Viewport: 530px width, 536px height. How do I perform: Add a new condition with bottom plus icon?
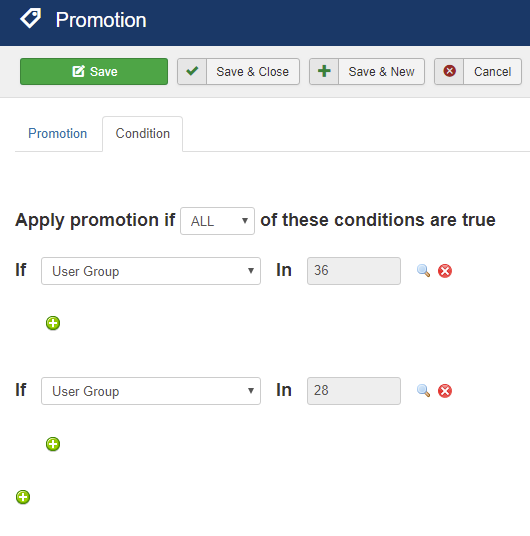23,497
